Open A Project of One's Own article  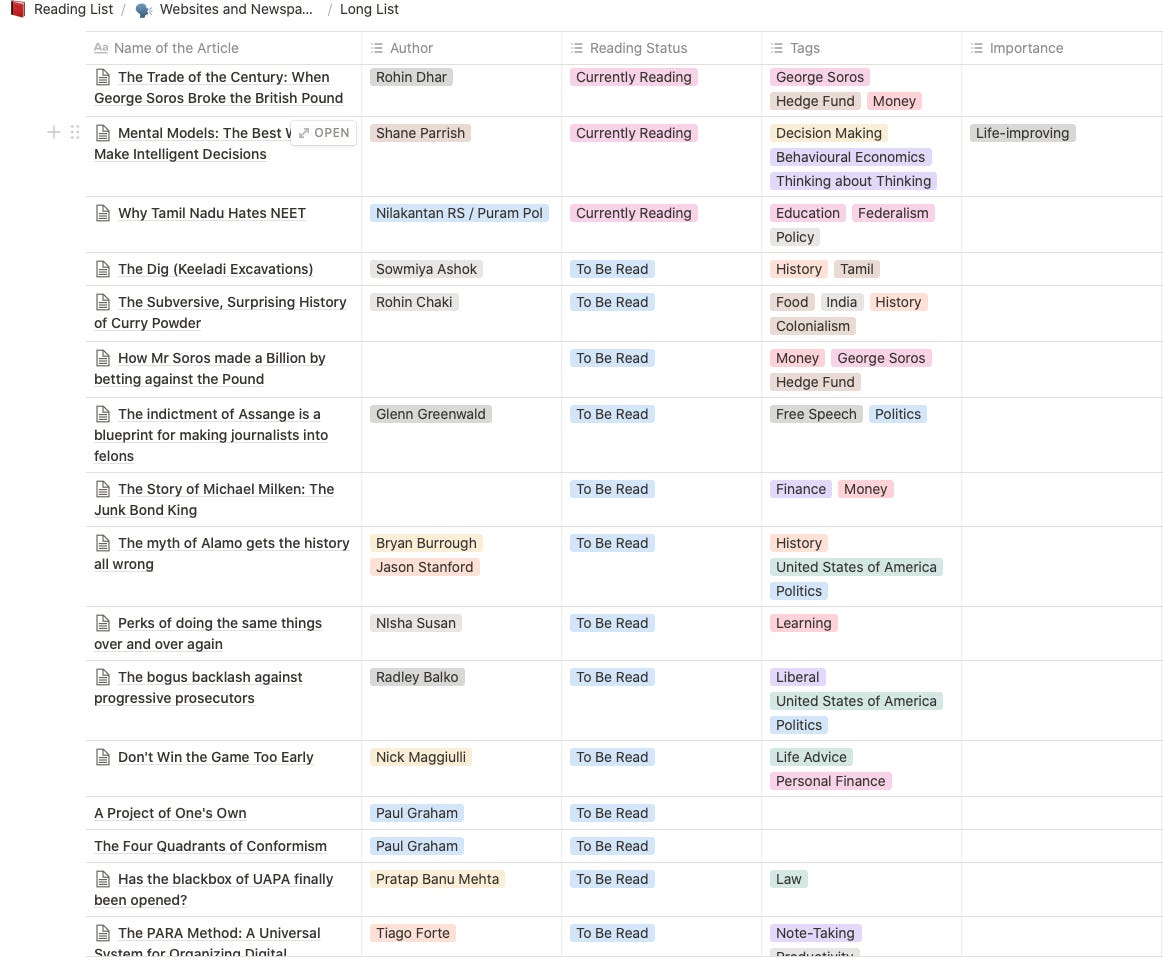(x=170, y=813)
